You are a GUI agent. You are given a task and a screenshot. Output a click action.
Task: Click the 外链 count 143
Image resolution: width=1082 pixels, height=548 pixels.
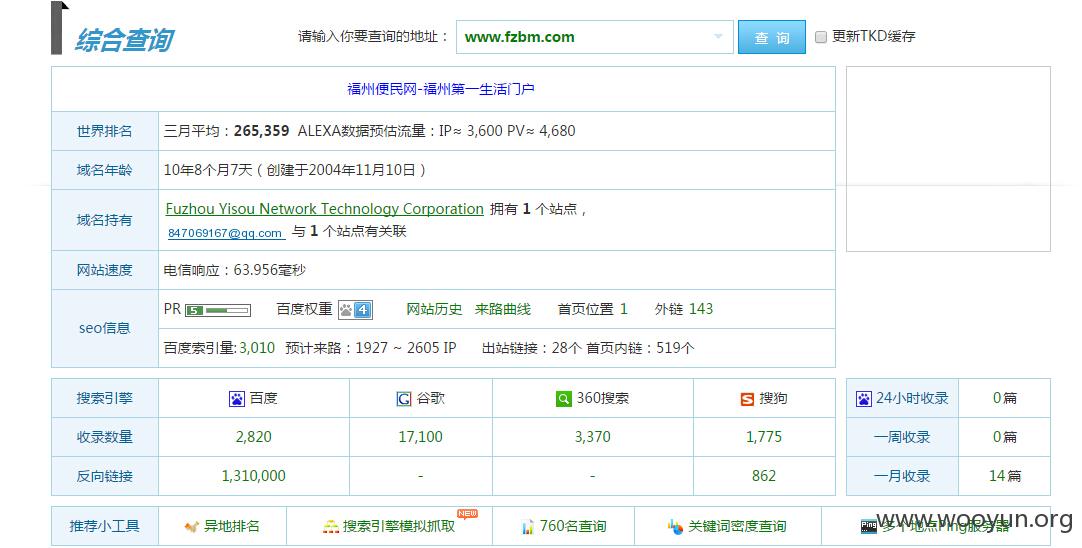click(700, 309)
